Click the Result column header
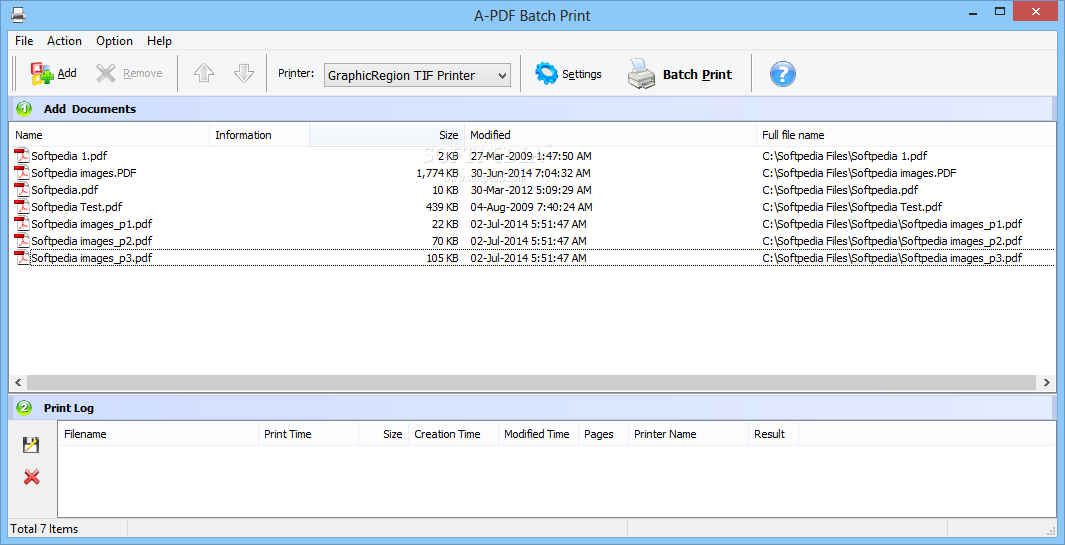The height and width of the screenshot is (545, 1065). coord(773,434)
